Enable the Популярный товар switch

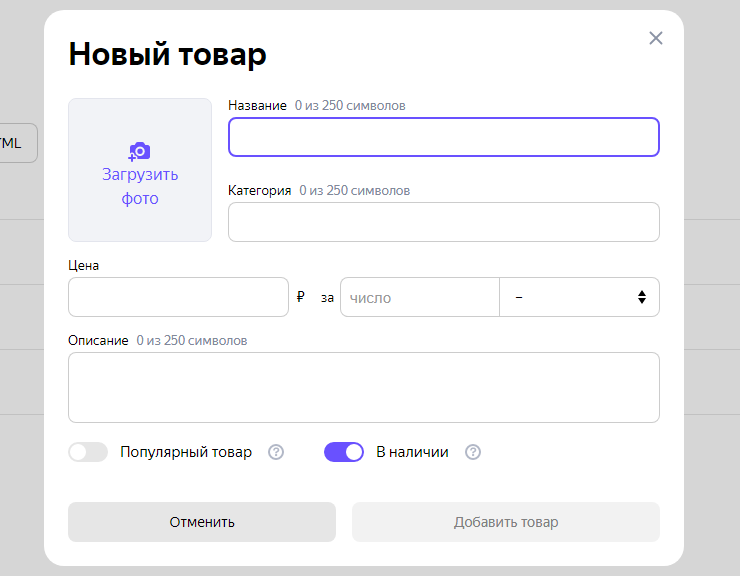click(x=88, y=452)
